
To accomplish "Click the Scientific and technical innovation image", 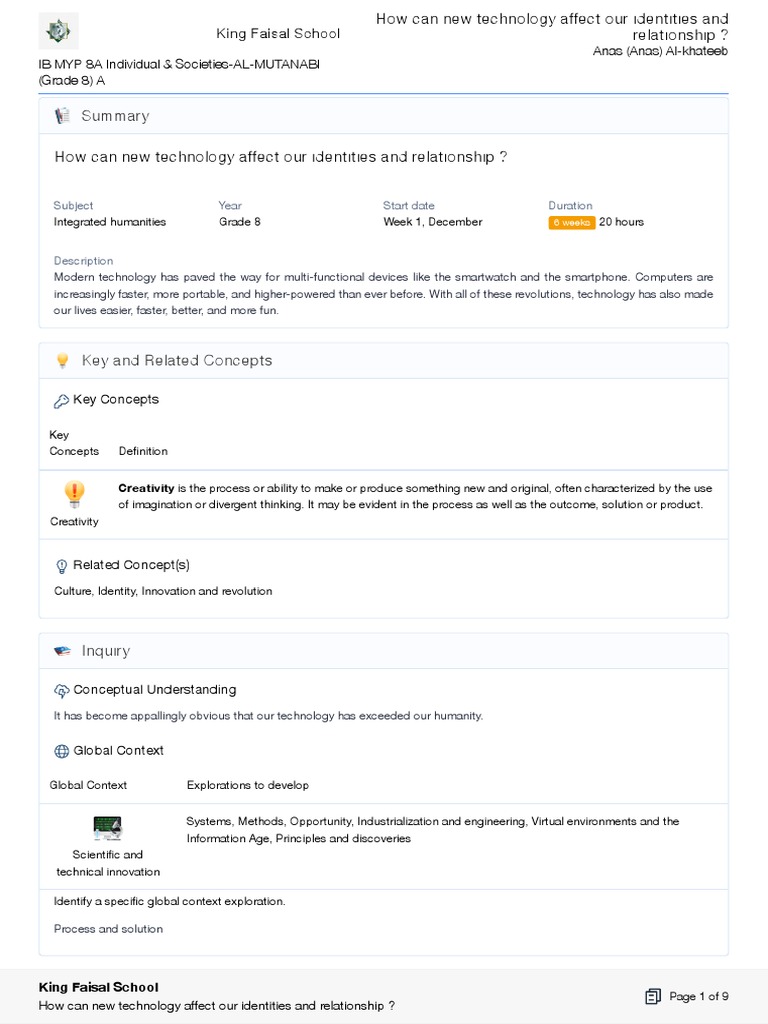I will pyautogui.click(x=107, y=828).
